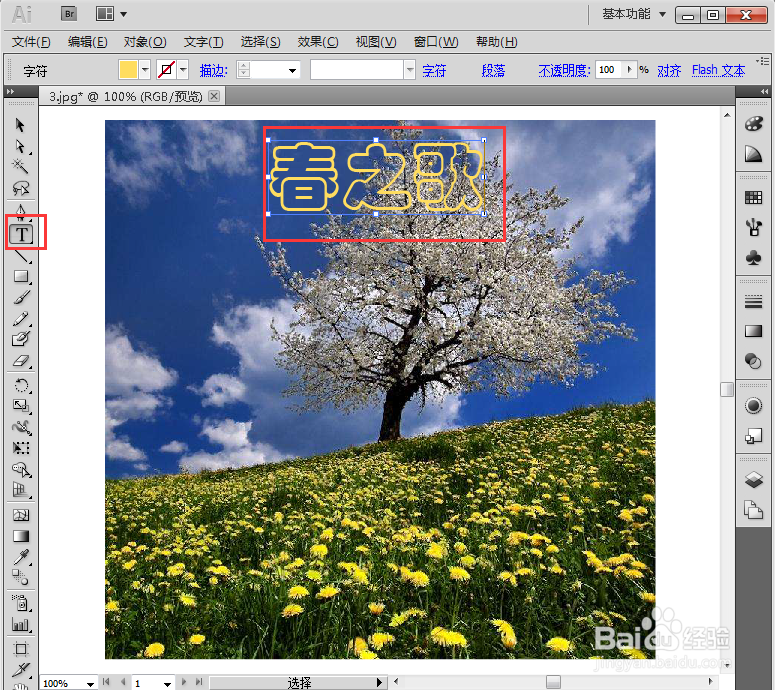Open the Symbols panel club icon
The image size is (775, 690).
pyautogui.click(x=753, y=257)
